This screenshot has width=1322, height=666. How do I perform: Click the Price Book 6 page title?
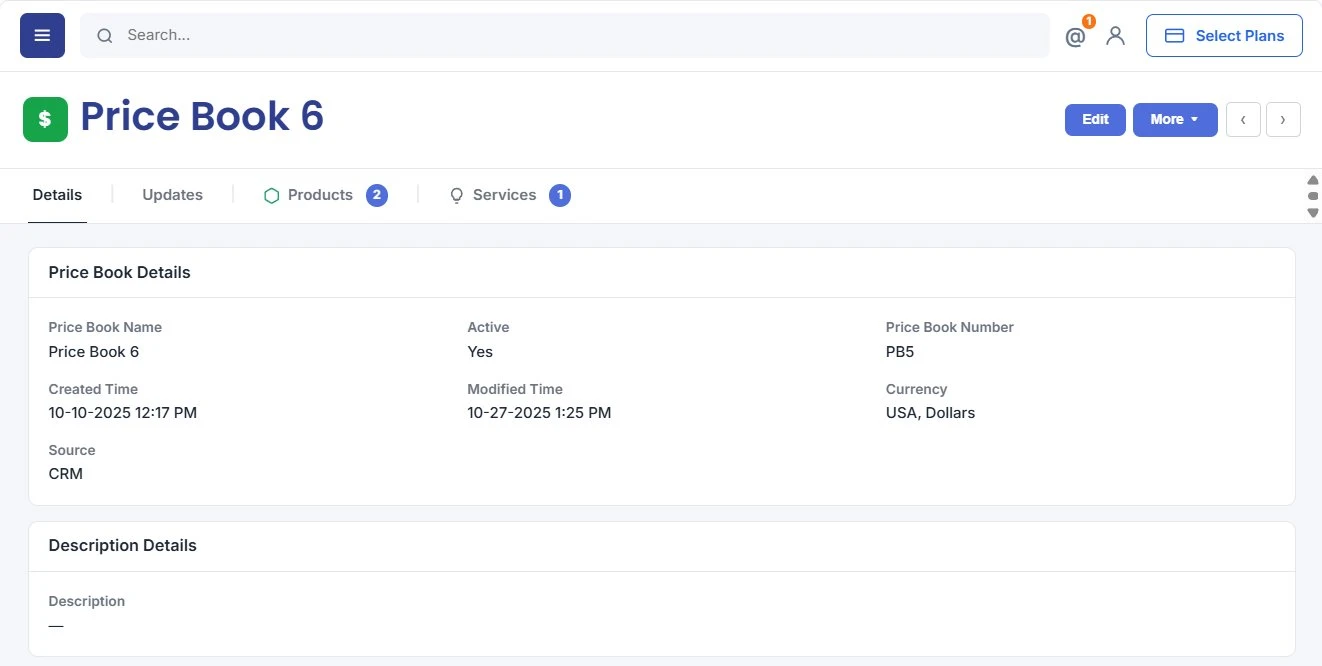click(x=202, y=117)
